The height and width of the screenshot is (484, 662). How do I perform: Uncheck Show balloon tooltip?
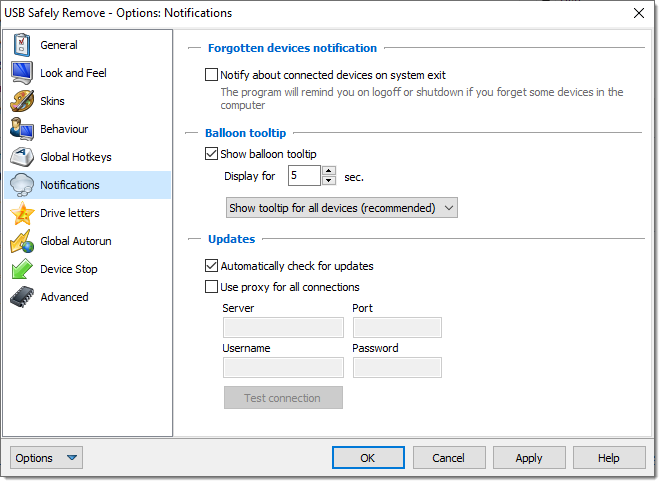click(211, 154)
